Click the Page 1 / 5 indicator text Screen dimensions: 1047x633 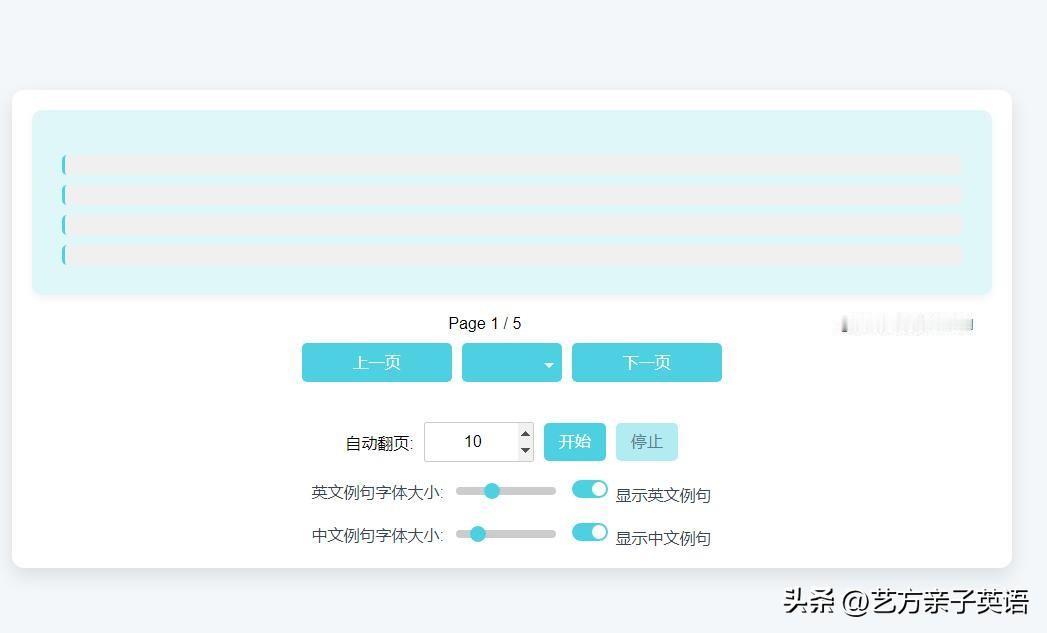[485, 323]
